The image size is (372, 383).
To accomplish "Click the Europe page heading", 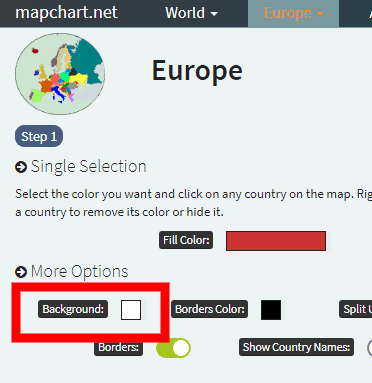I will [197, 71].
